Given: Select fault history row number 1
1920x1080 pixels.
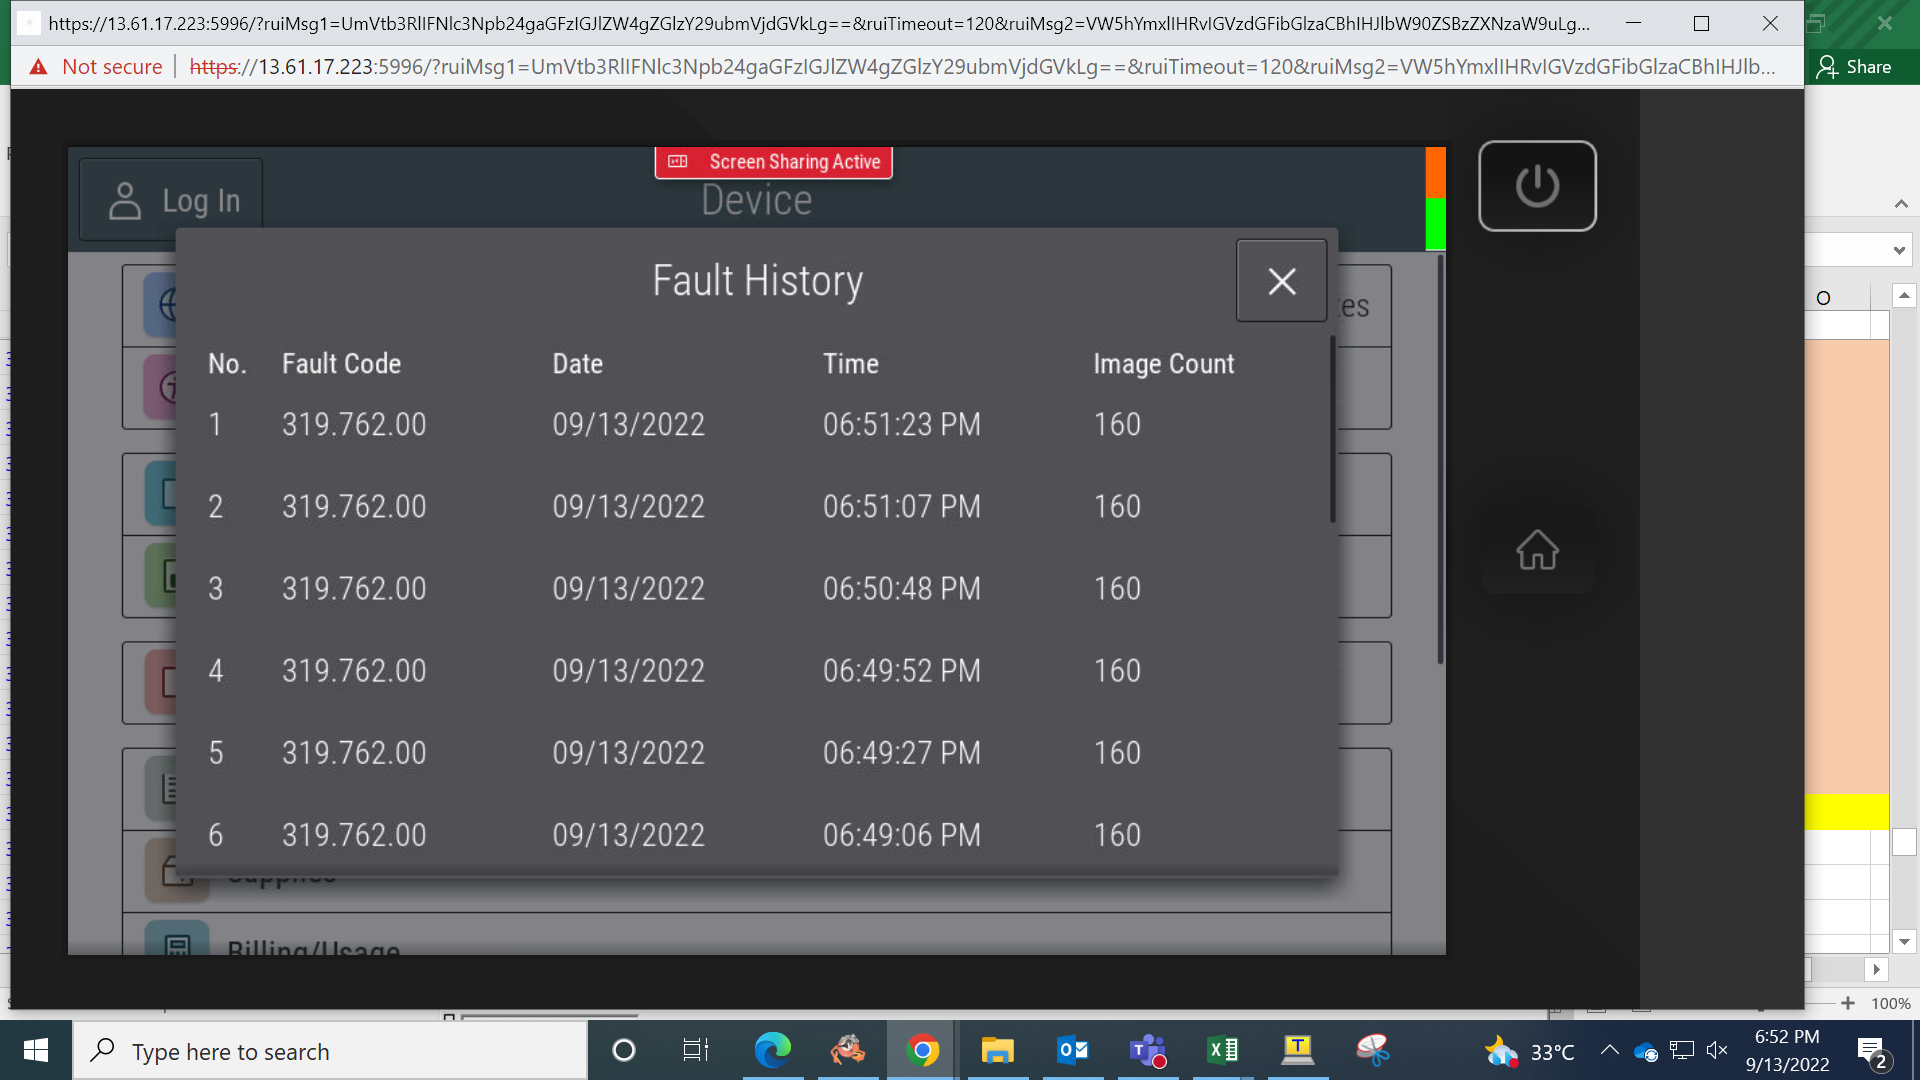Looking at the screenshot, I should [755, 424].
